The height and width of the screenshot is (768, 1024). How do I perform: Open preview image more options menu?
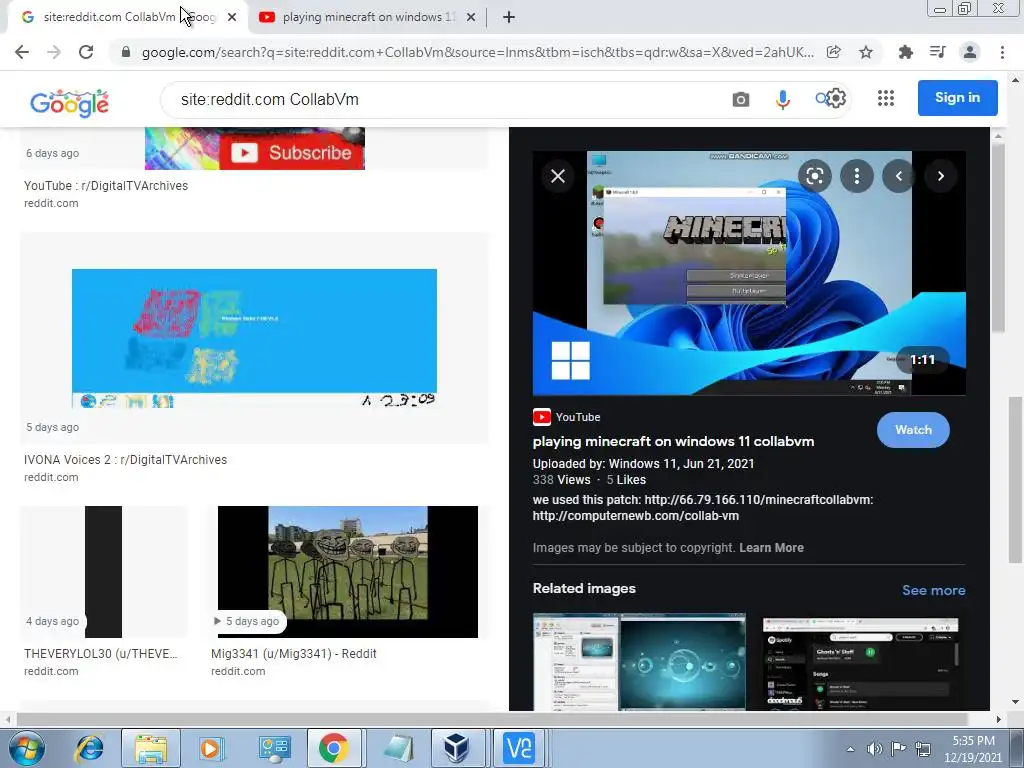(x=857, y=176)
